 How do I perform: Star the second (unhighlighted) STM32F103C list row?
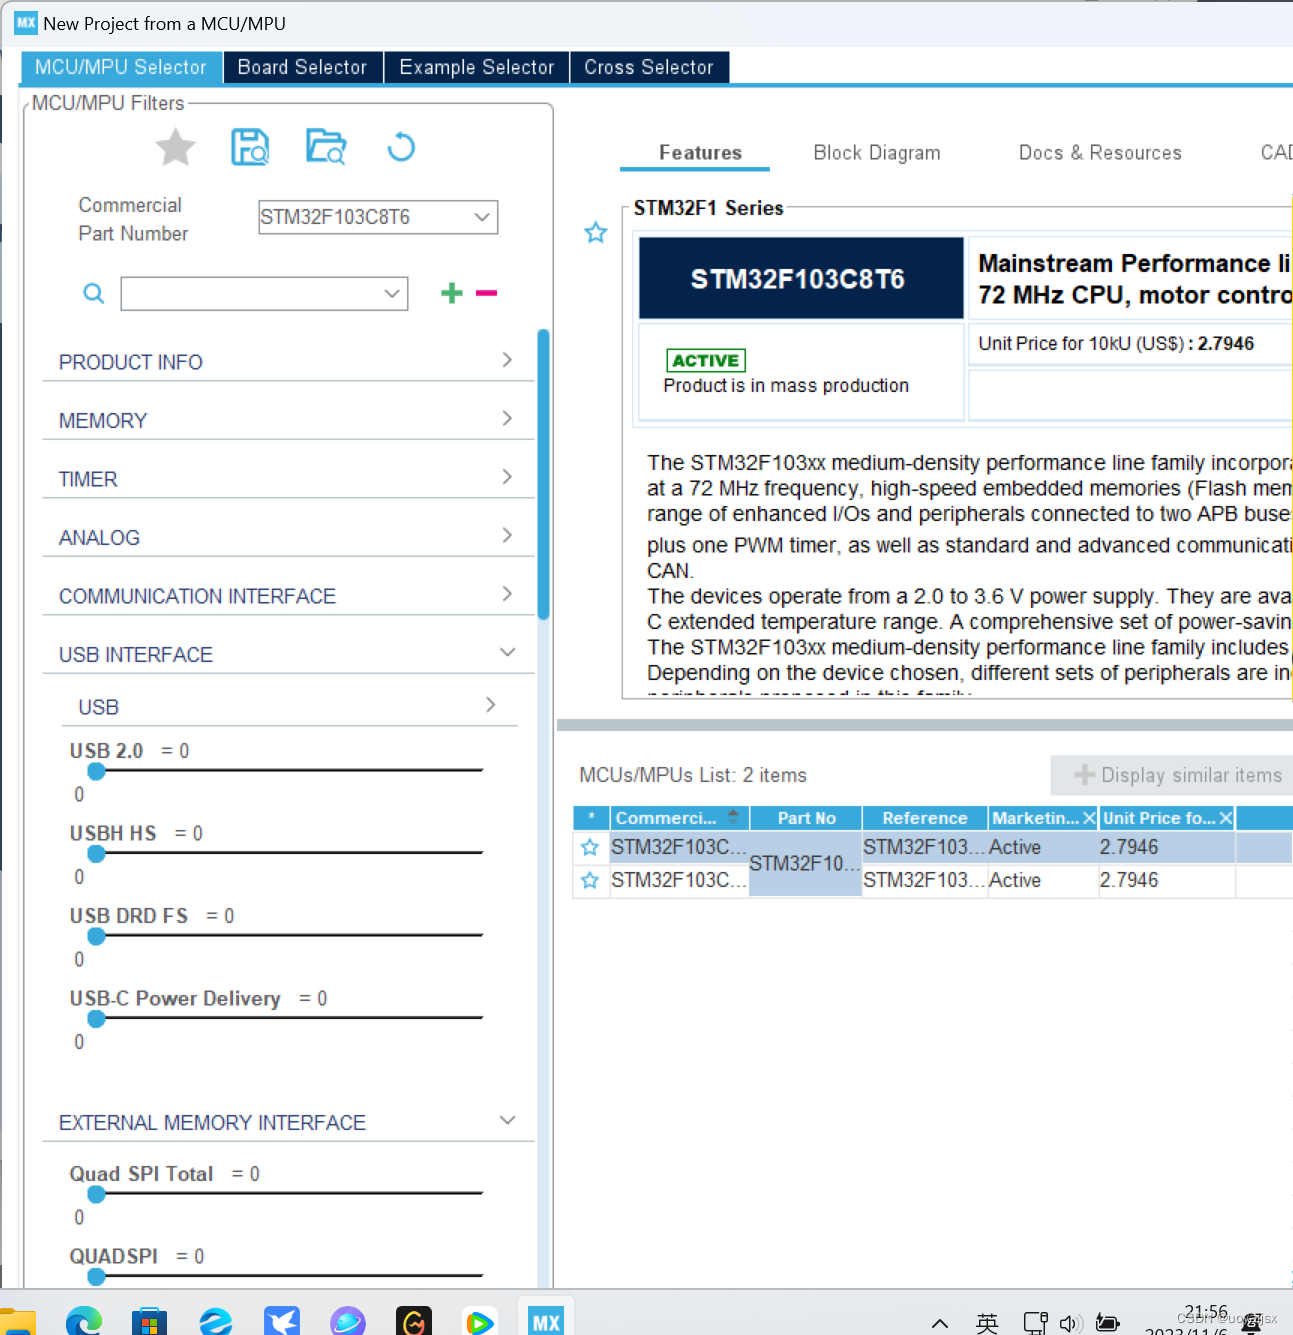point(590,880)
